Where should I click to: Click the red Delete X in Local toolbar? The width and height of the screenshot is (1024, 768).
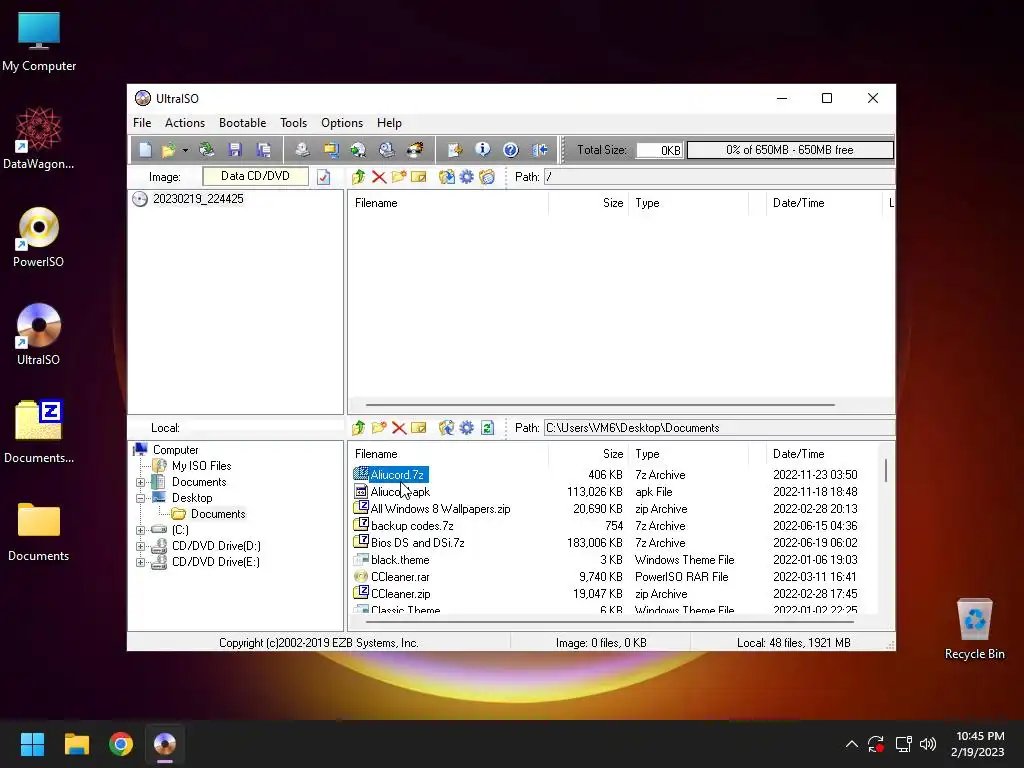(399, 428)
